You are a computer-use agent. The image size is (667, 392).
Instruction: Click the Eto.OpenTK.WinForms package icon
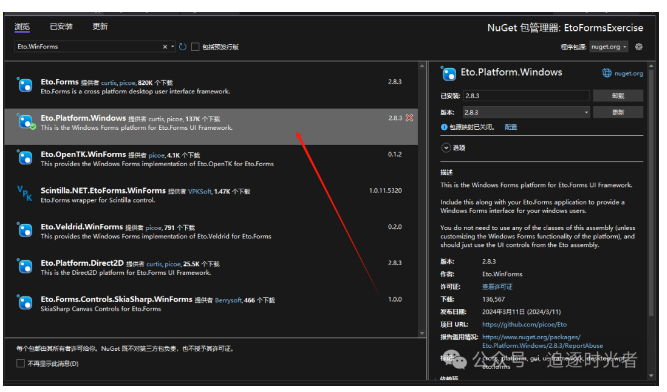coord(25,157)
